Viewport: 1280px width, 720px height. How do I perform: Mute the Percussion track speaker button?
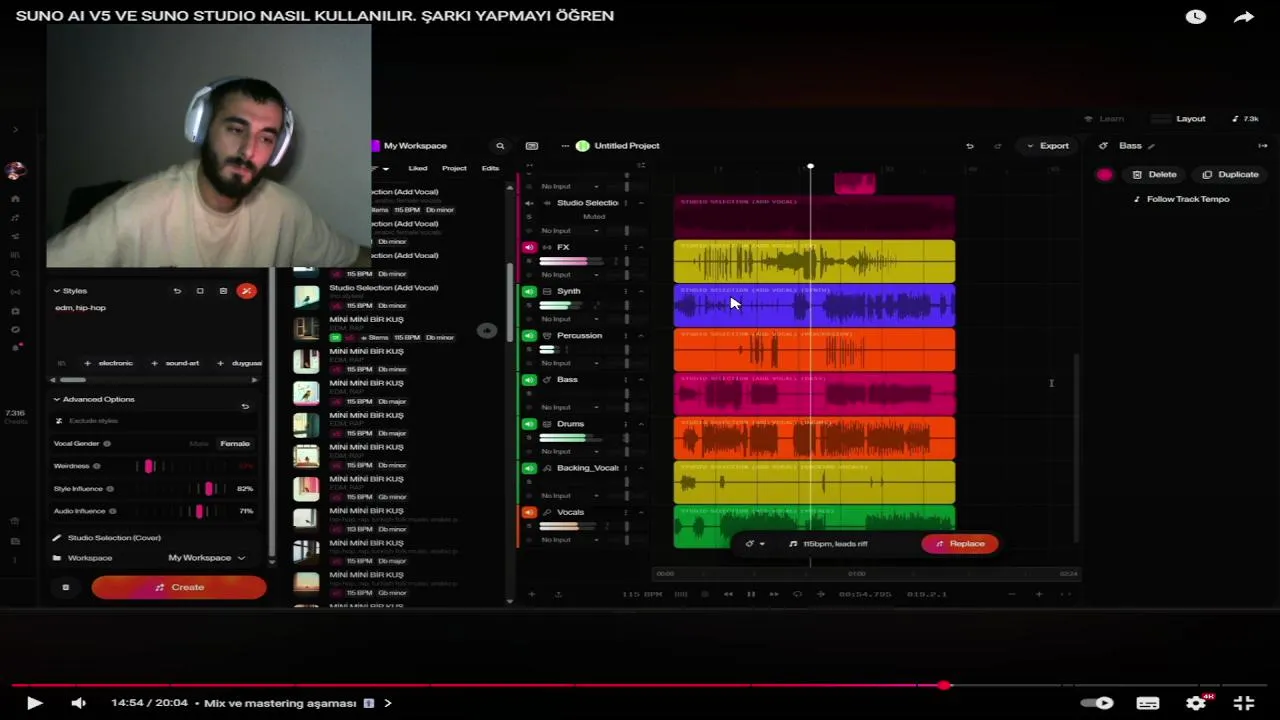(x=529, y=335)
